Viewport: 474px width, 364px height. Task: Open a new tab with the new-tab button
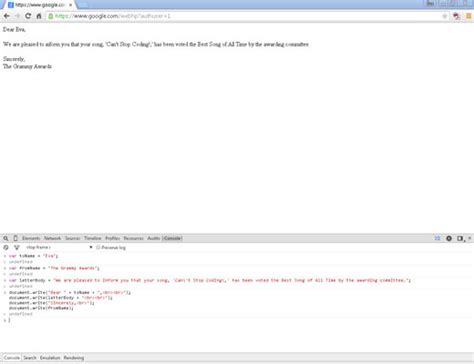coord(82,5)
